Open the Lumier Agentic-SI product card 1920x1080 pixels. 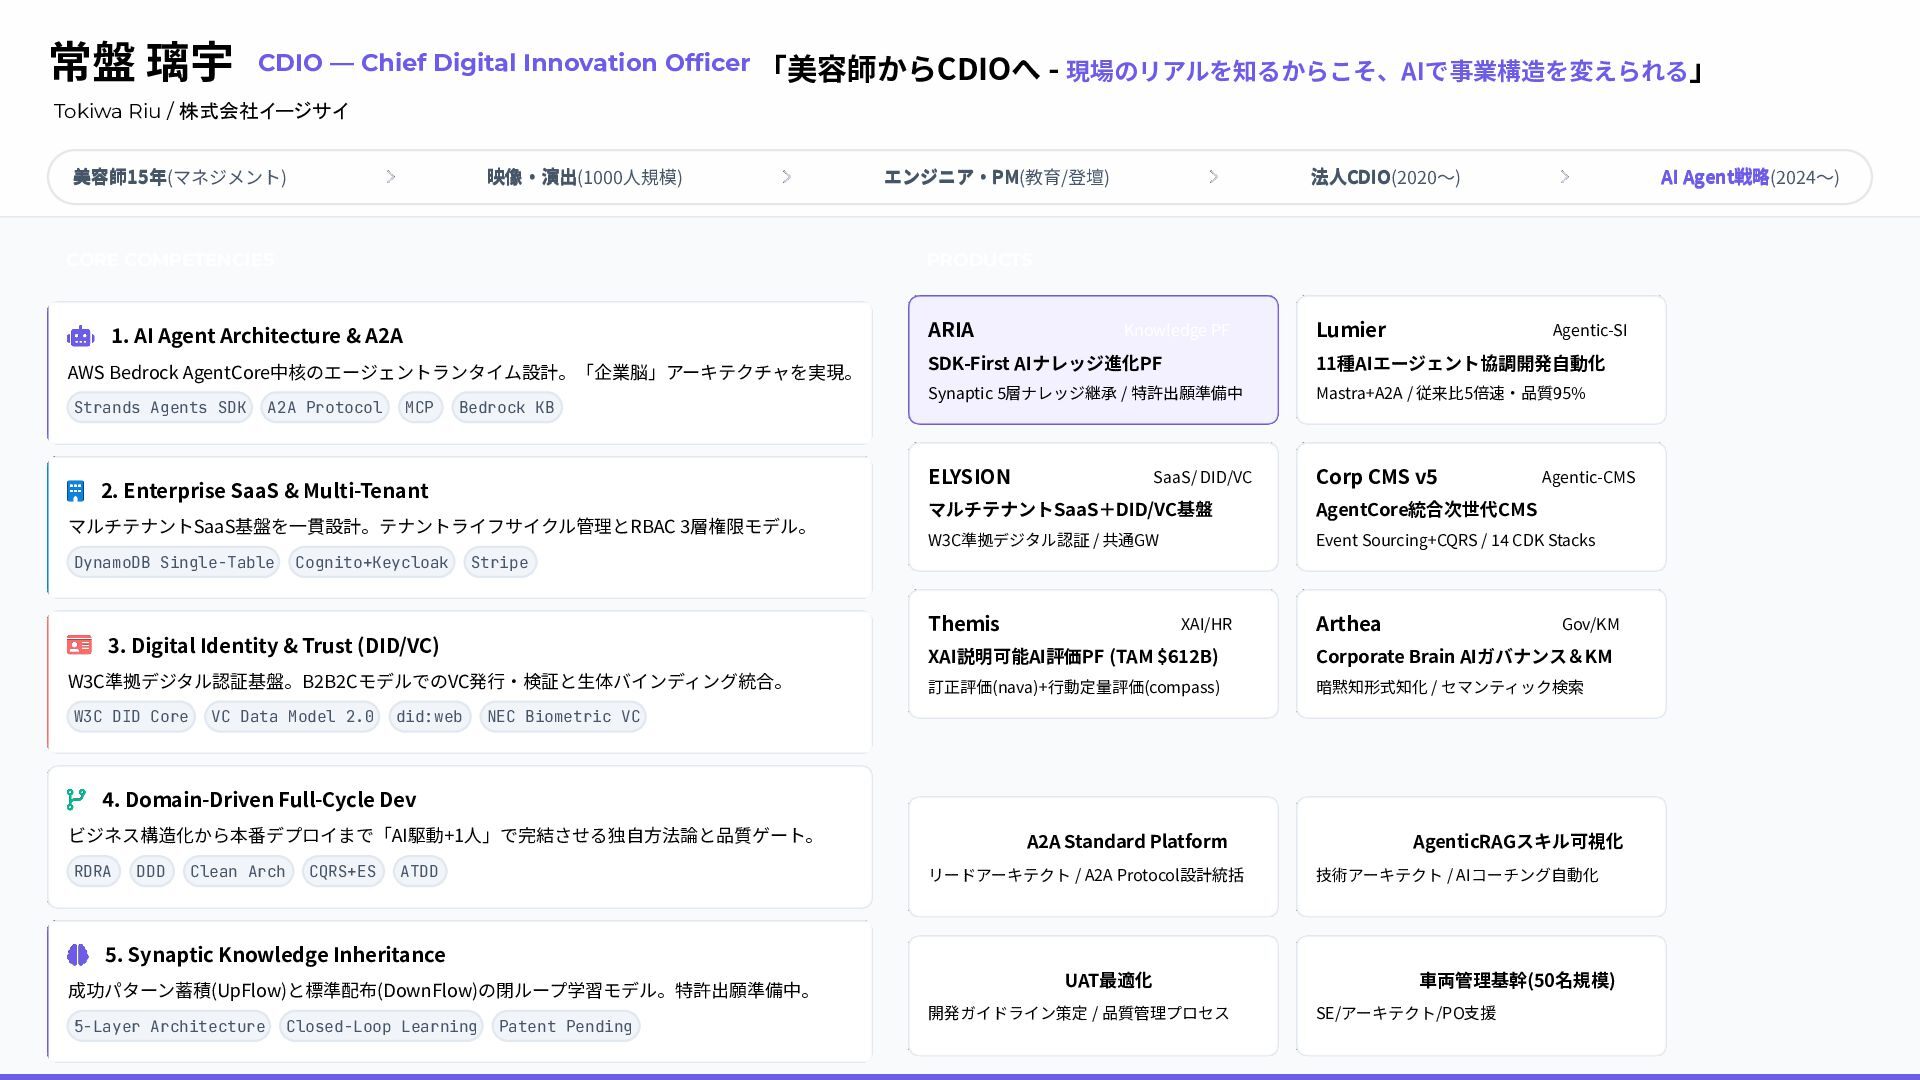click(1480, 360)
